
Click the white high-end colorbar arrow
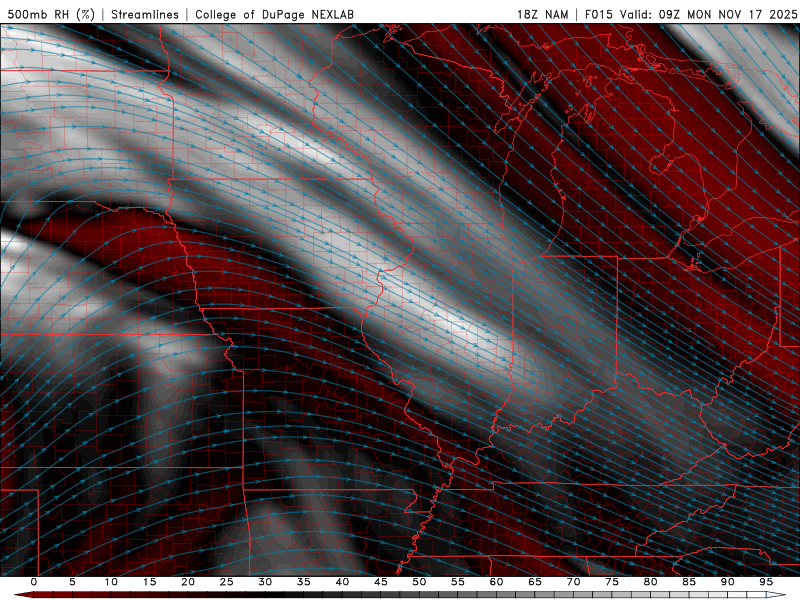coord(776,595)
